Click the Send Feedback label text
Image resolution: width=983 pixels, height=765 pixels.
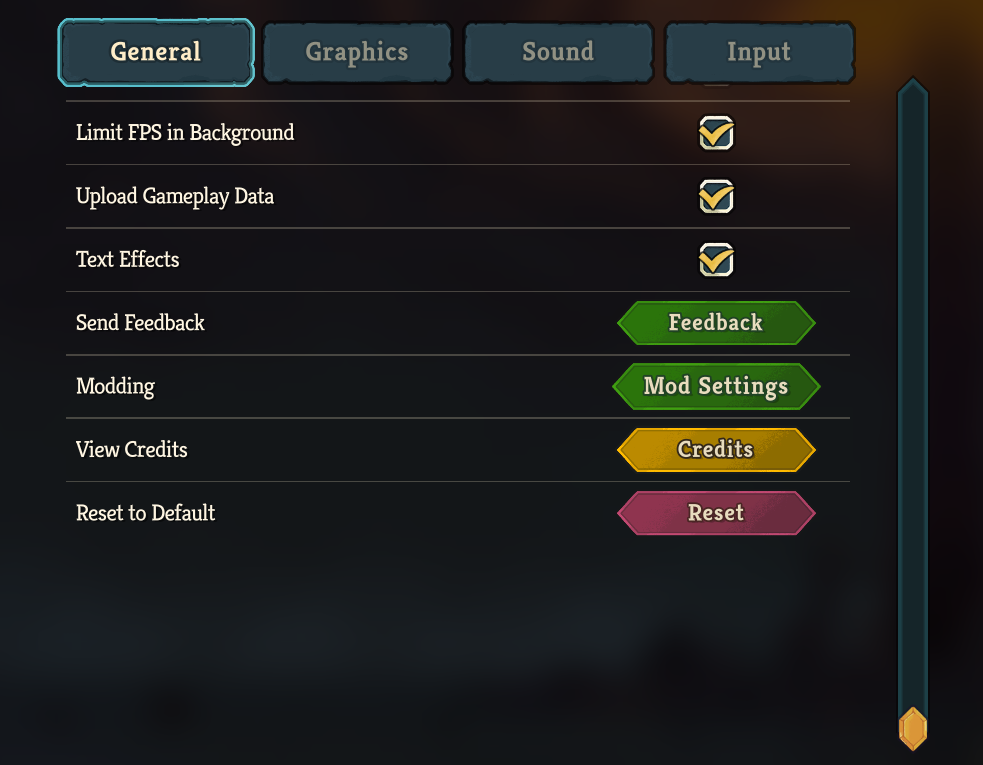[x=140, y=323]
